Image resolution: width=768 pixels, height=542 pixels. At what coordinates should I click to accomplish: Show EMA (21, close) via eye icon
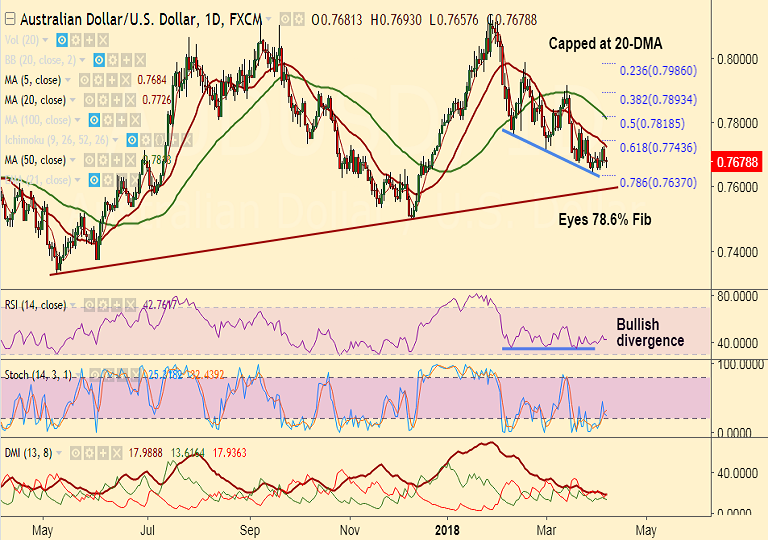(x=94, y=180)
